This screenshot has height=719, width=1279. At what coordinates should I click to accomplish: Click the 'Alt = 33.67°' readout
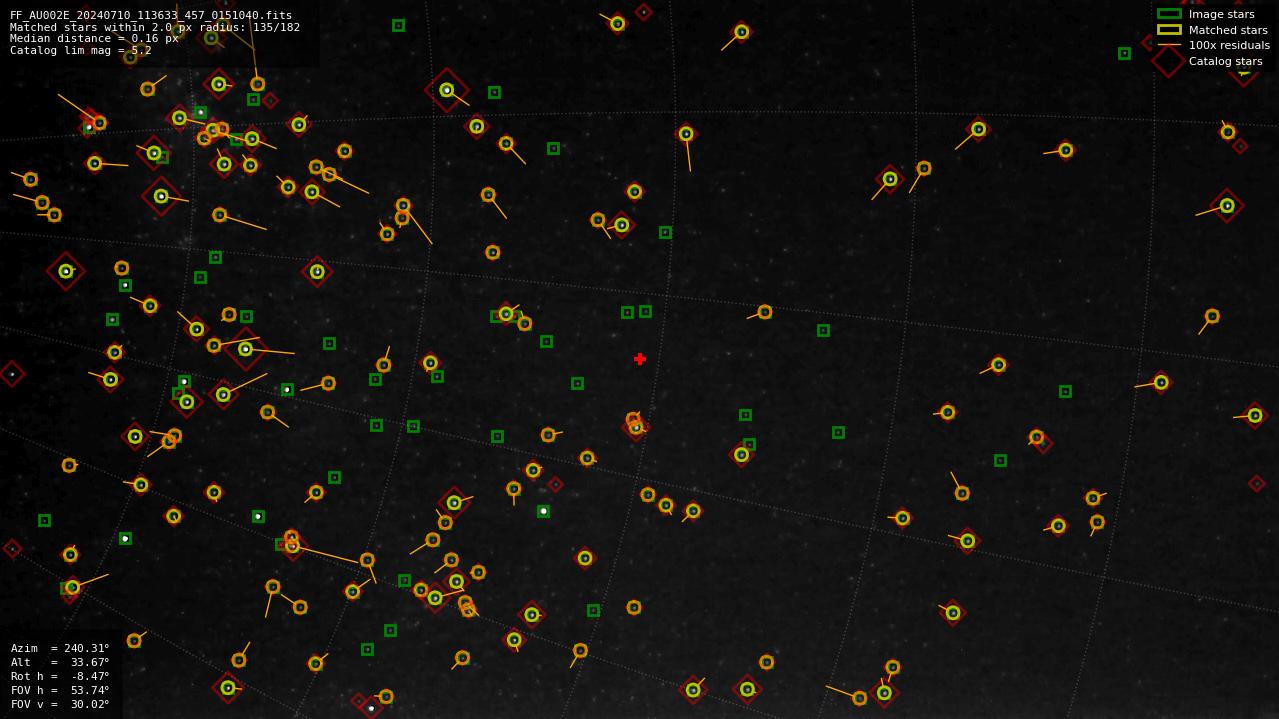point(60,662)
